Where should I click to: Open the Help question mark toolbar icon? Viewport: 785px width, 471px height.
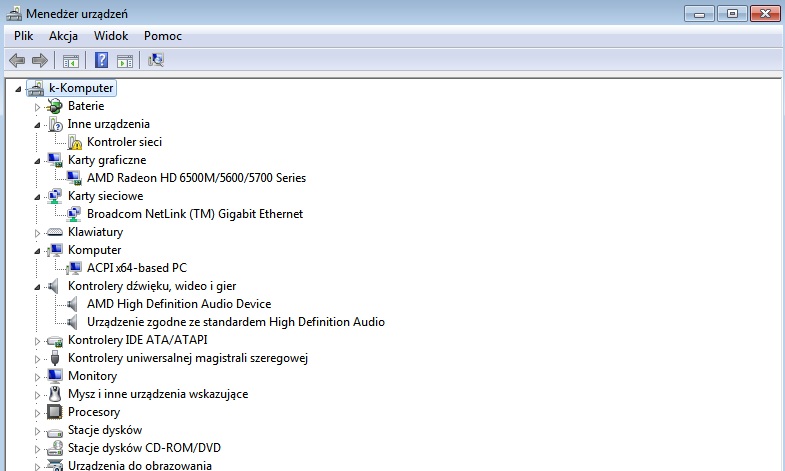click(102, 61)
